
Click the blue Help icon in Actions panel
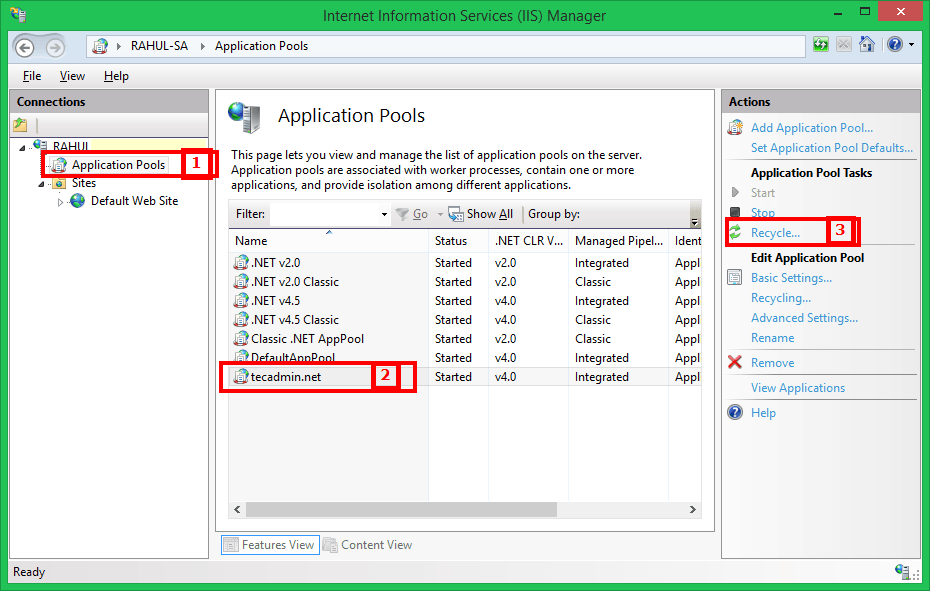[736, 412]
